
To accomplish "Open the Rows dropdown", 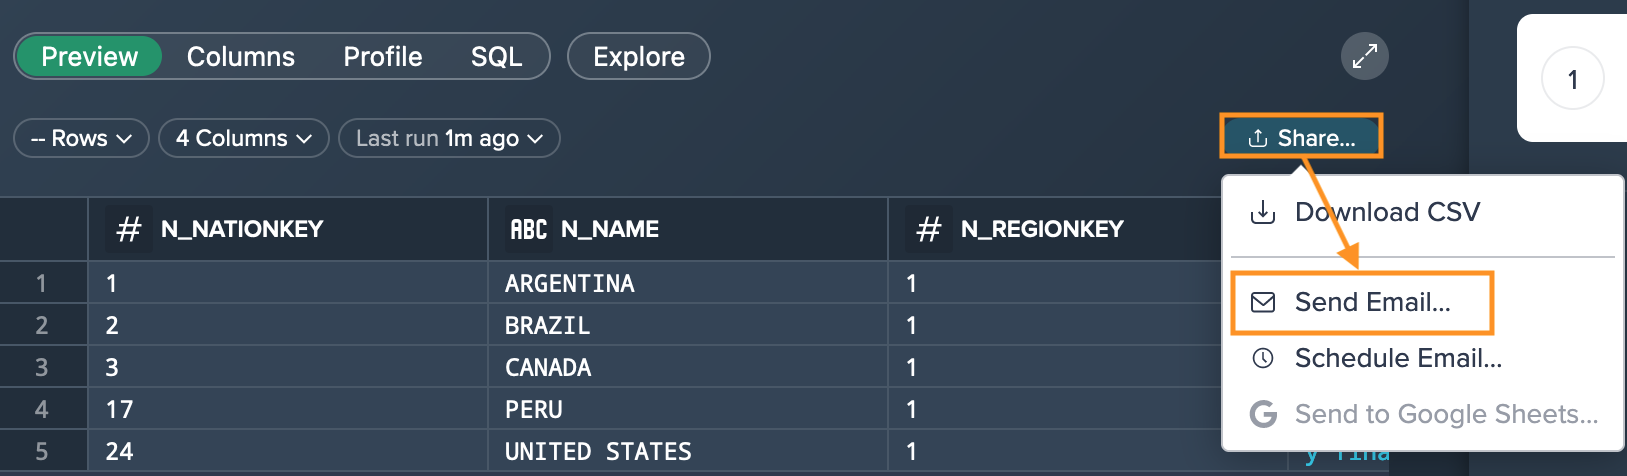I will coord(81,138).
